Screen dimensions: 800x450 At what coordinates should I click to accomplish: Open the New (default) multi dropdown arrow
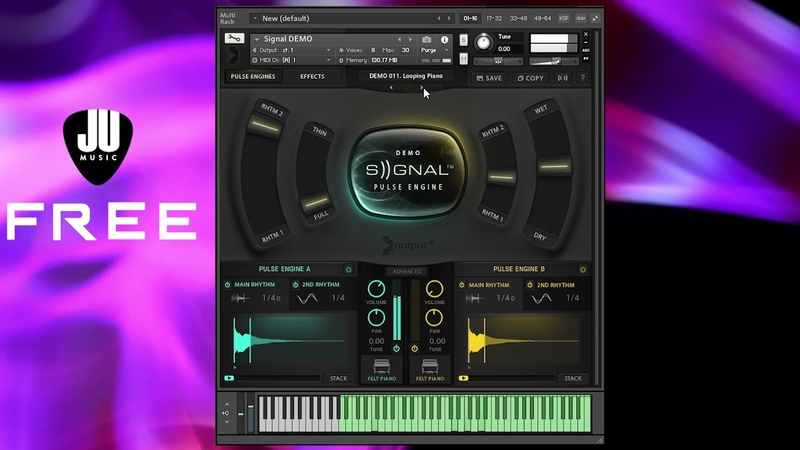[x=255, y=18]
